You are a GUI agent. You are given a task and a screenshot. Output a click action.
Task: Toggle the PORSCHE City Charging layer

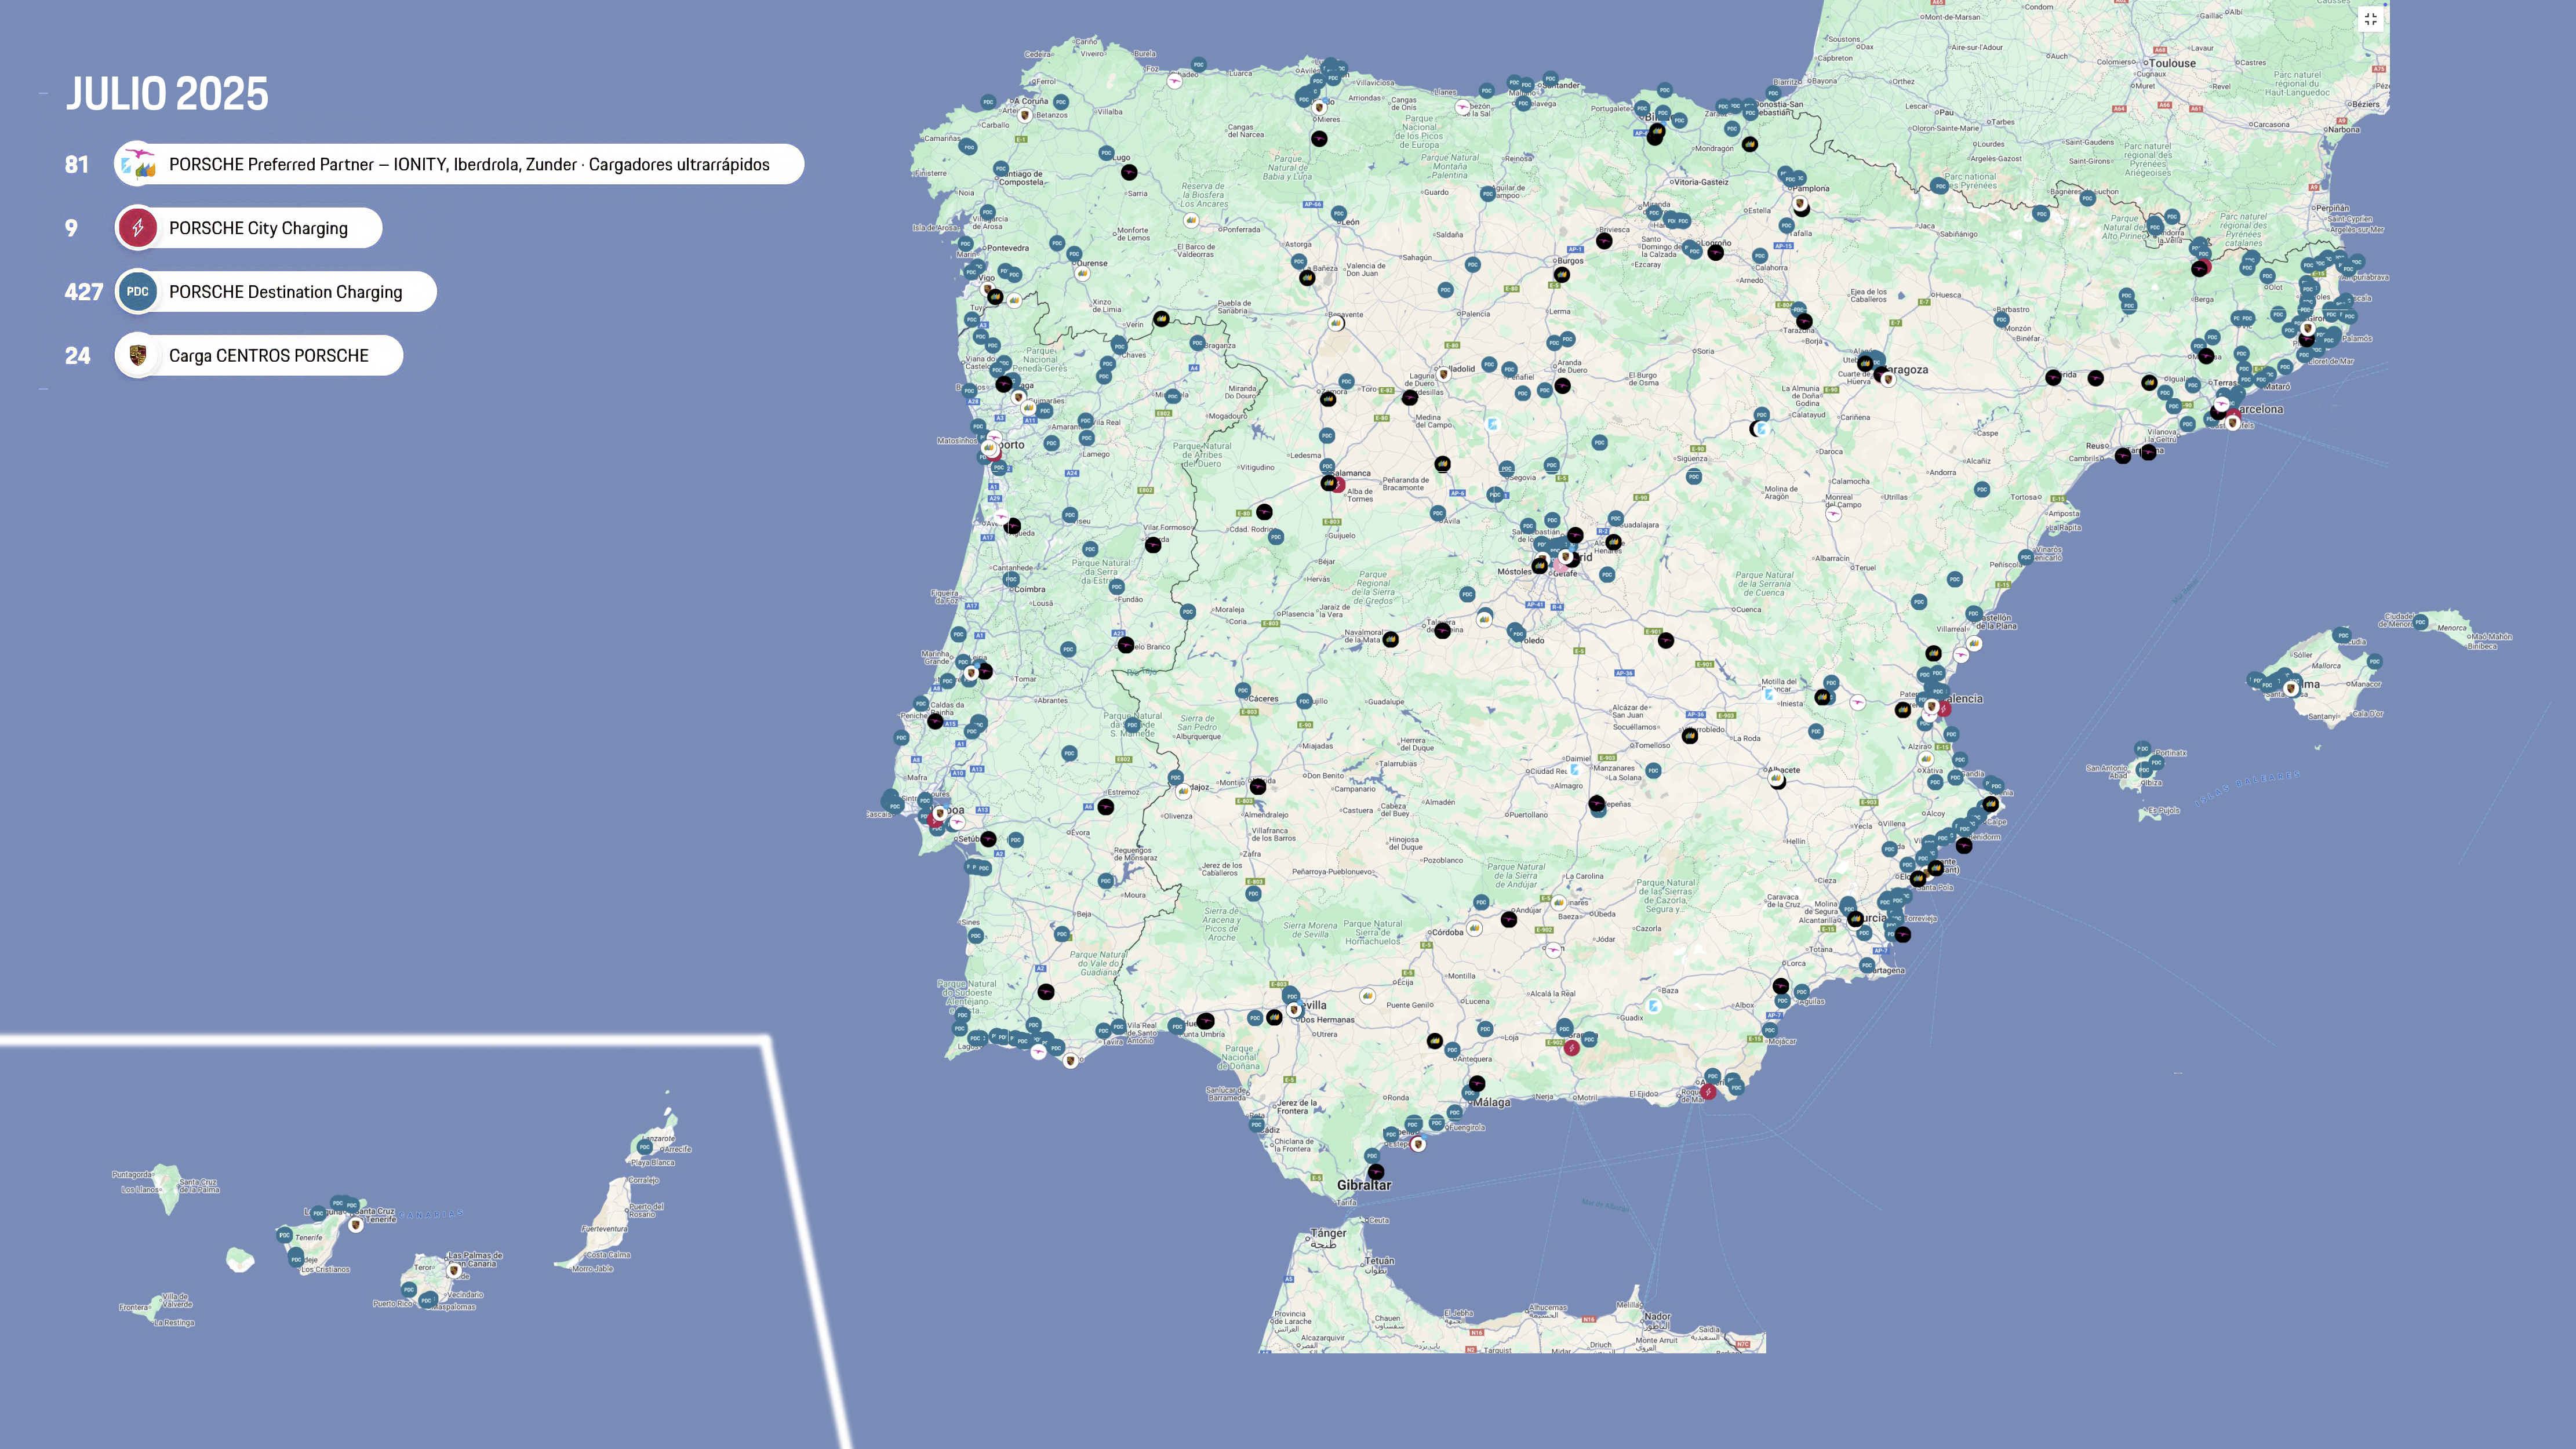pos(248,228)
